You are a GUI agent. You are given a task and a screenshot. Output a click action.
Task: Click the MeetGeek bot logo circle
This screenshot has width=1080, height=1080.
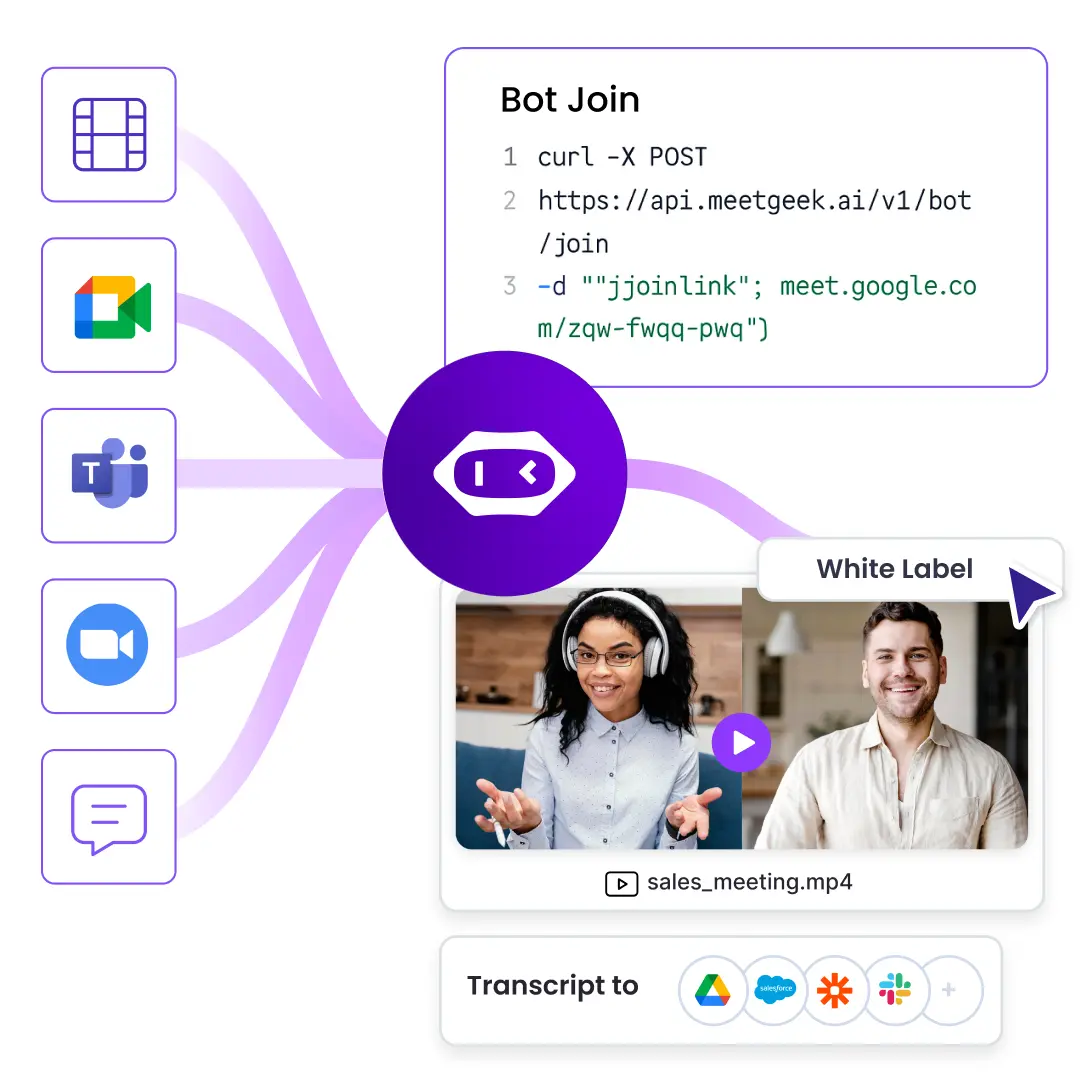coord(504,473)
